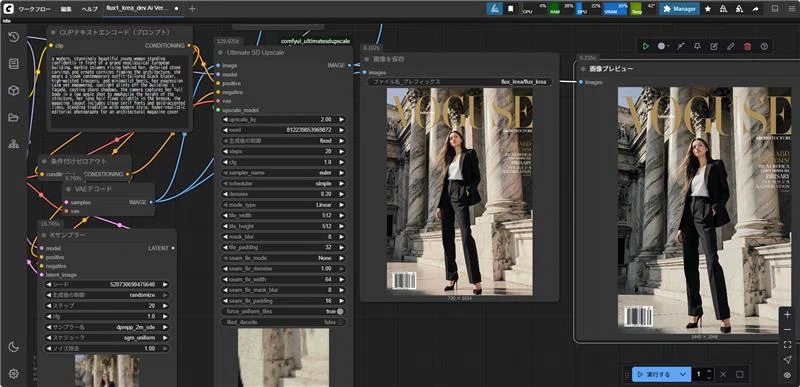Collapse the CLIPテキストエンコード node dot

tap(54, 33)
